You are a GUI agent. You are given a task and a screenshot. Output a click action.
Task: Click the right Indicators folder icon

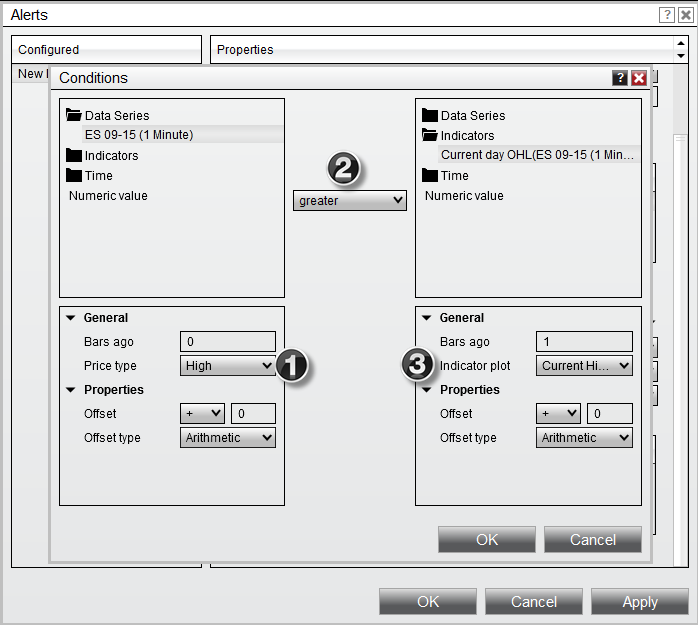(430, 136)
